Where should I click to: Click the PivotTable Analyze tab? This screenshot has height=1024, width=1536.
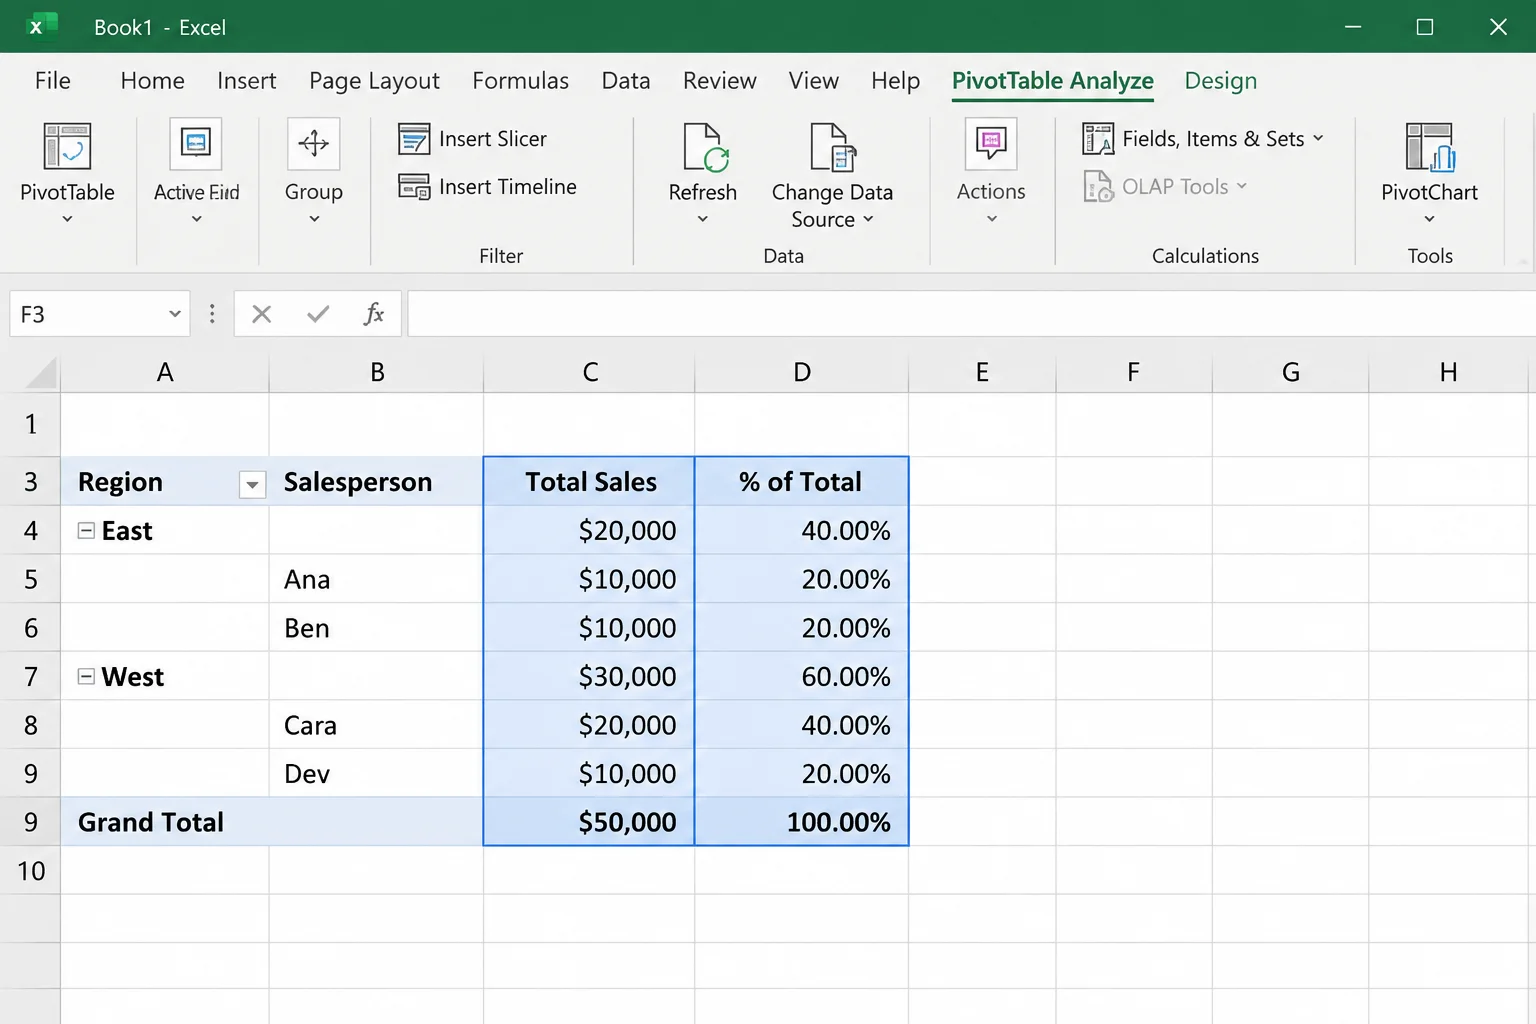click(1053, 82)
